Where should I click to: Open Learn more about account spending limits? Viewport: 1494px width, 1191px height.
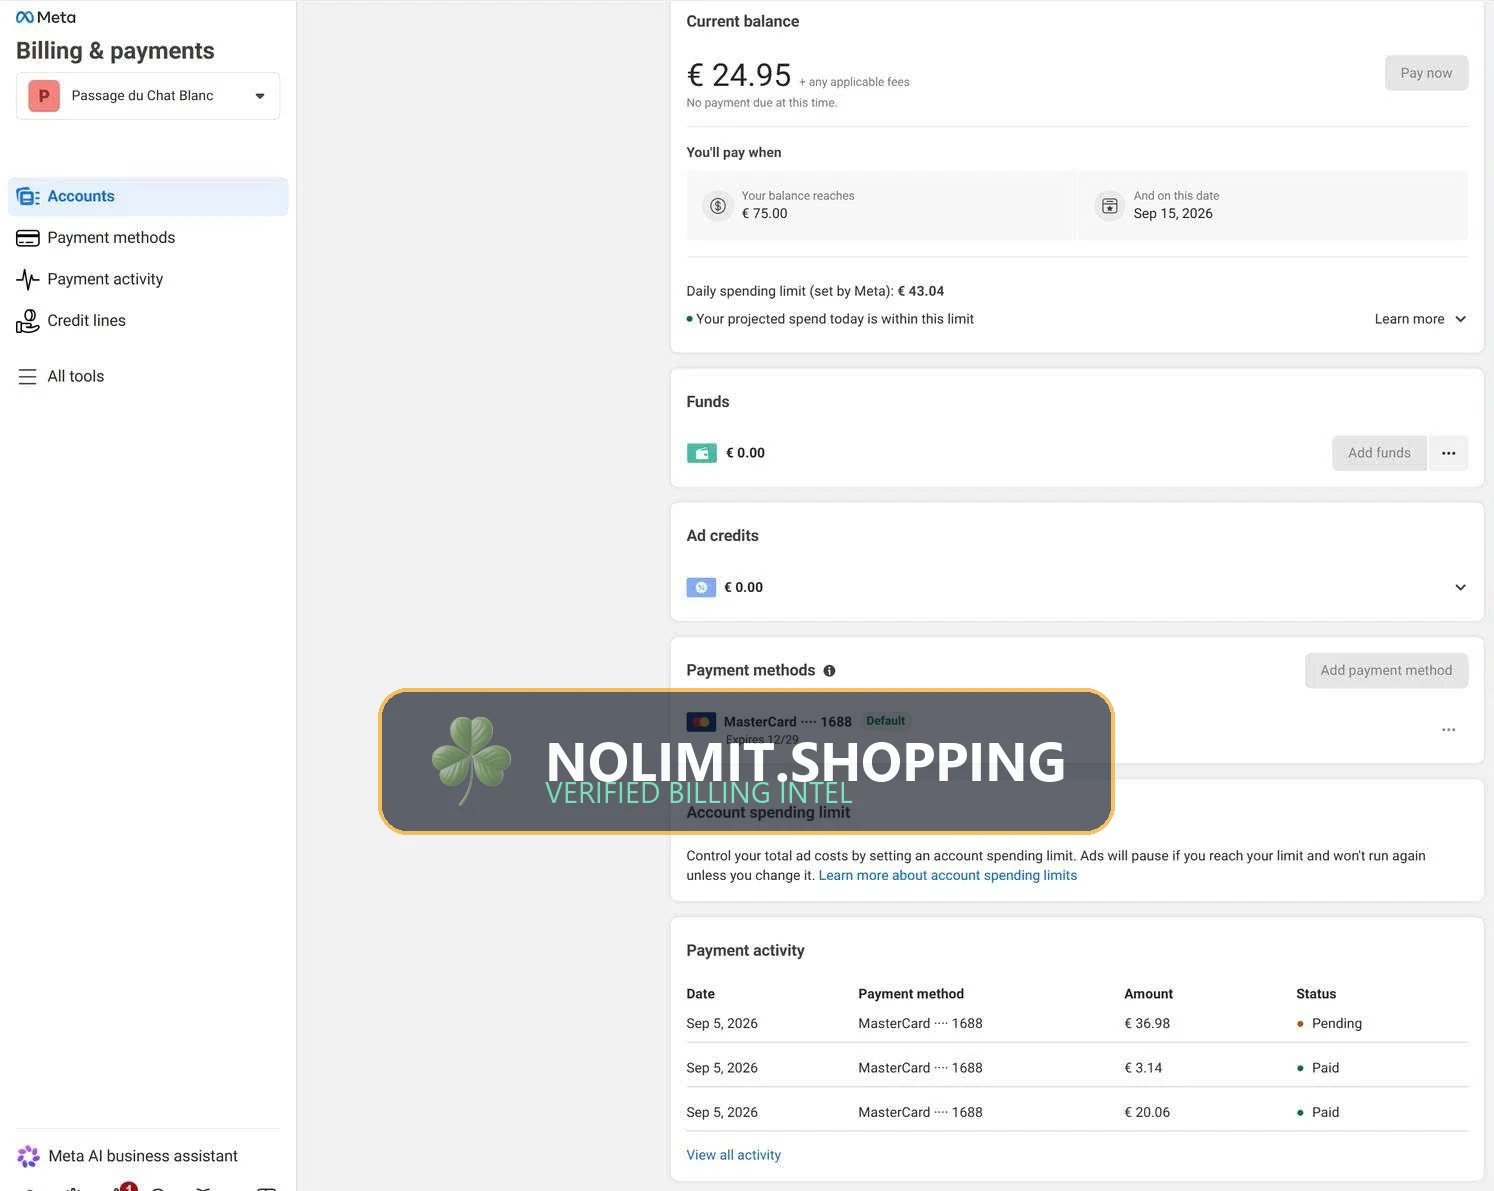948,876
